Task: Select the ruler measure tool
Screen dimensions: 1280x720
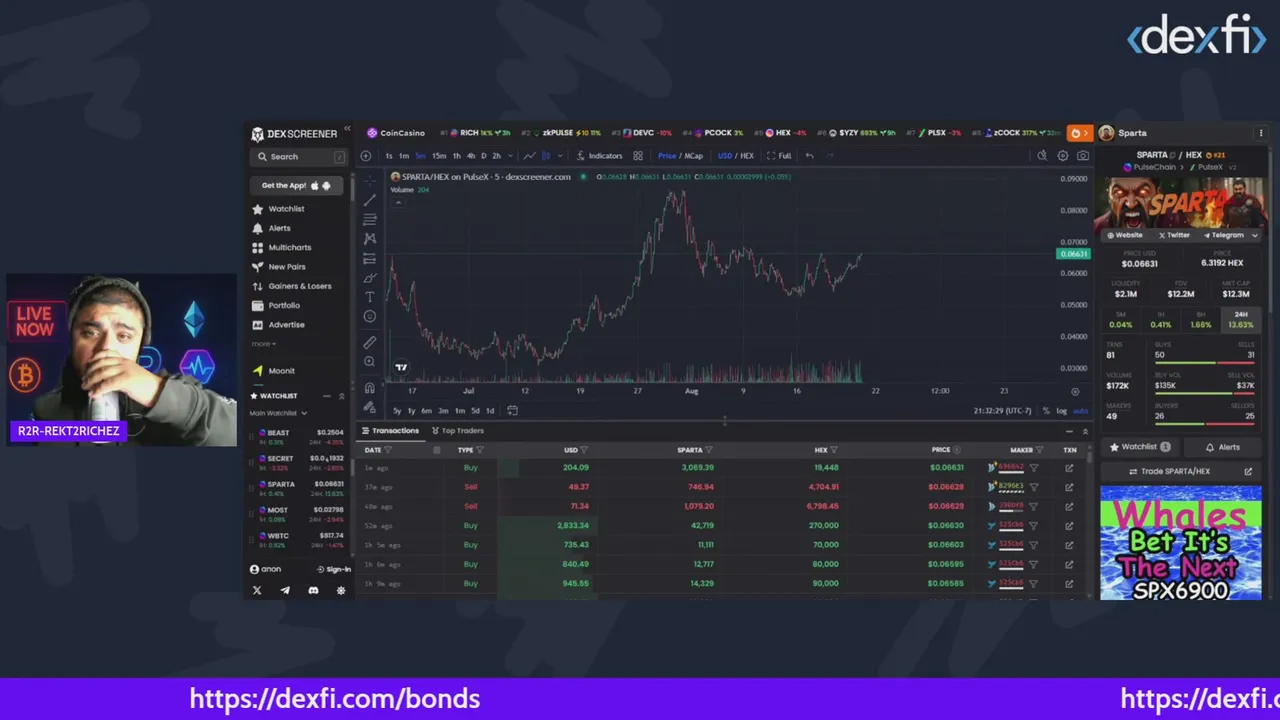Action: coord(369,342)
